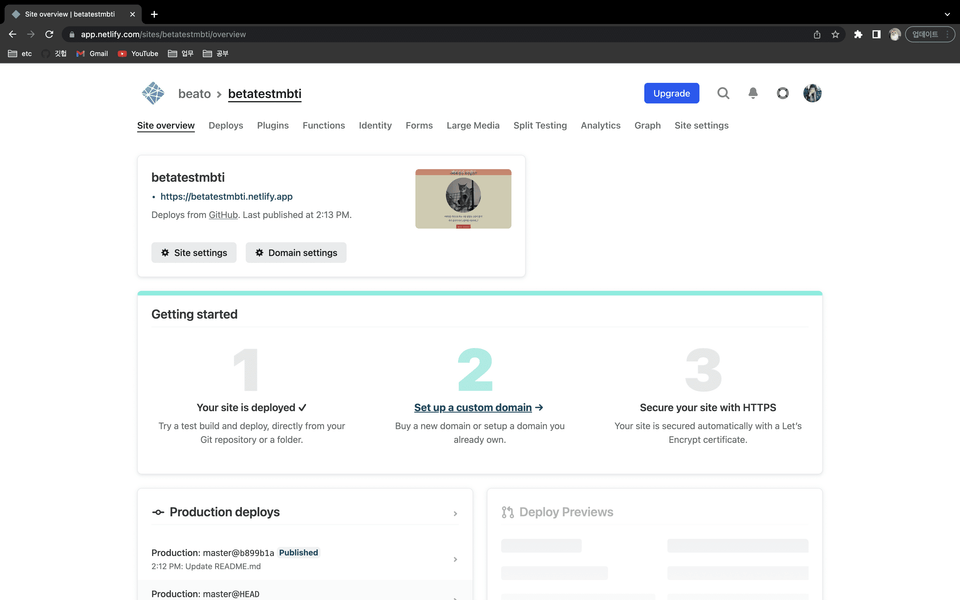Close the Site overview browser tab
Viewport: 960px width, 600px height.
[x=132, y=14]
